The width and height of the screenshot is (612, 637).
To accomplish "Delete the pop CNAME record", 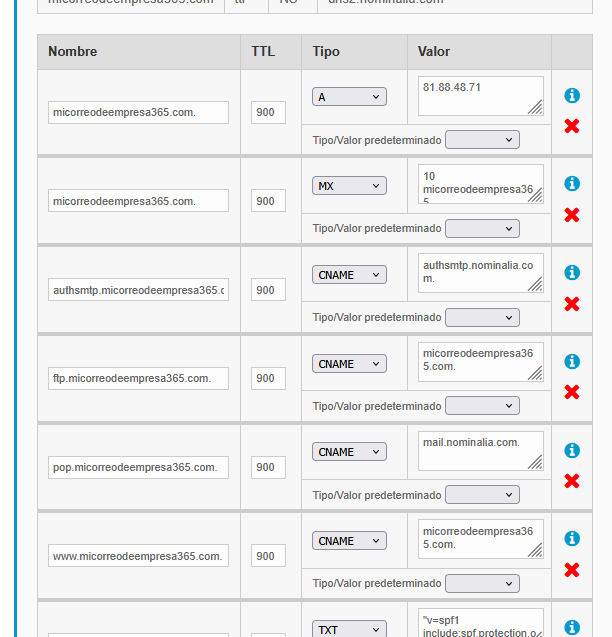I will [x=572, y=481].
